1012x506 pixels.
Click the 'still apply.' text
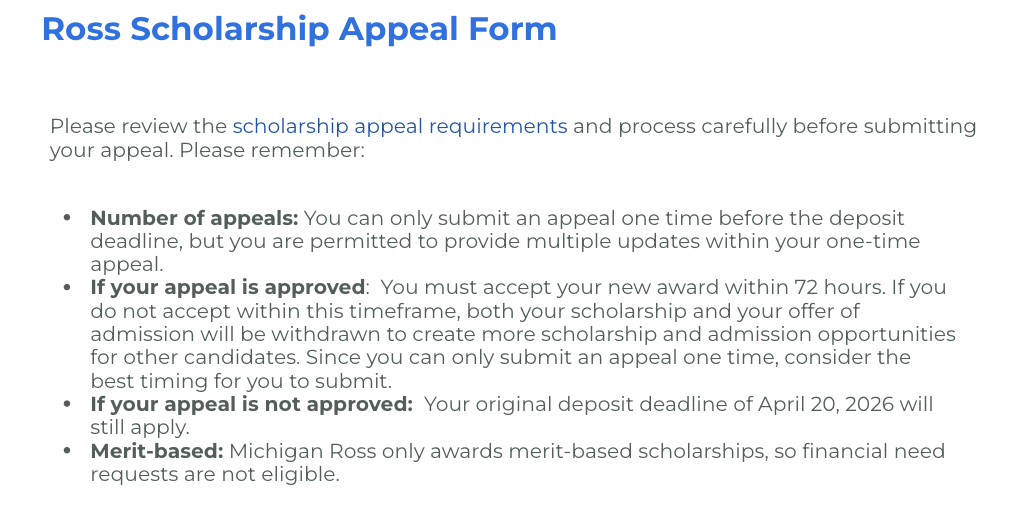tap(141, 427)
